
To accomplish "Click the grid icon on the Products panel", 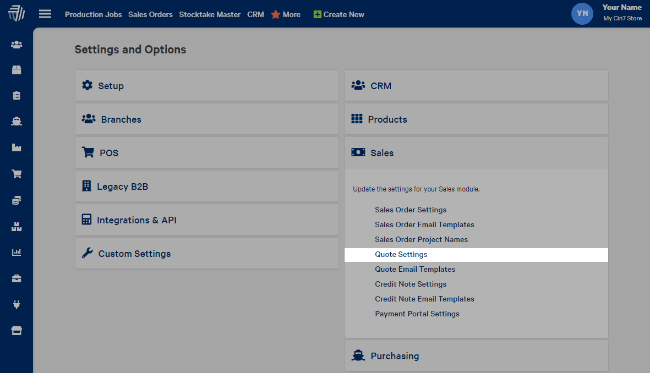I will click(357, 119).
